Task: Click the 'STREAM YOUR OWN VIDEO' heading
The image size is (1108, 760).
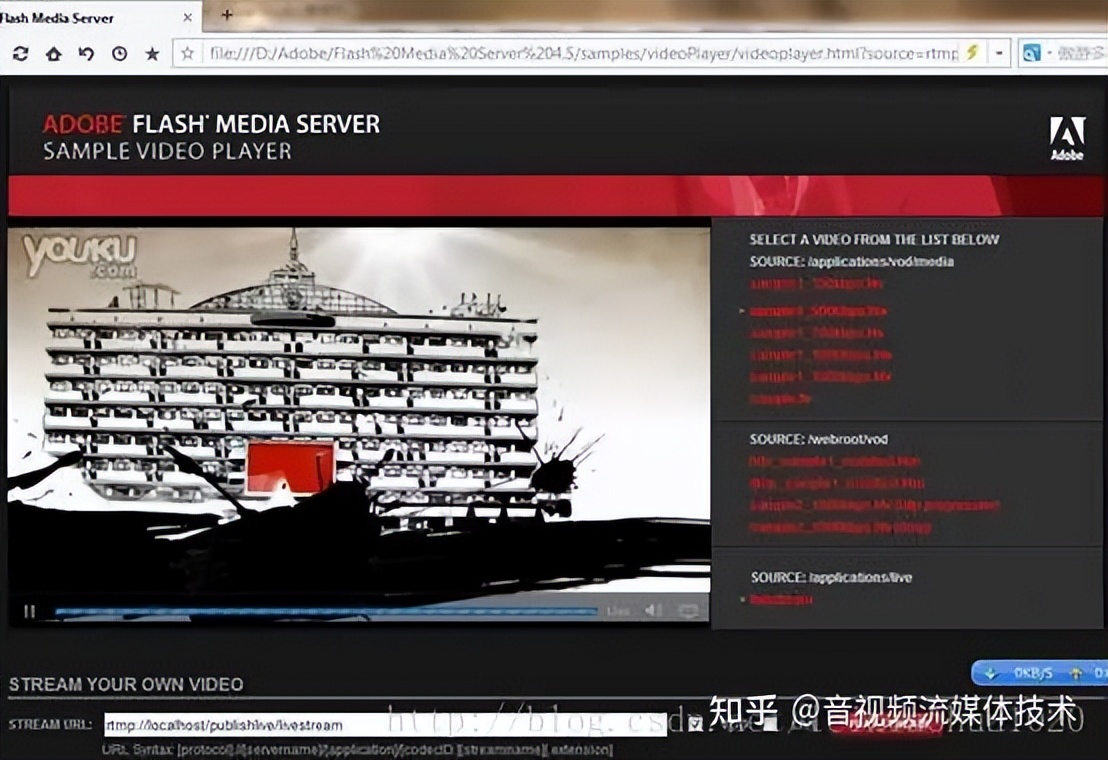Action: click(126, 684)
